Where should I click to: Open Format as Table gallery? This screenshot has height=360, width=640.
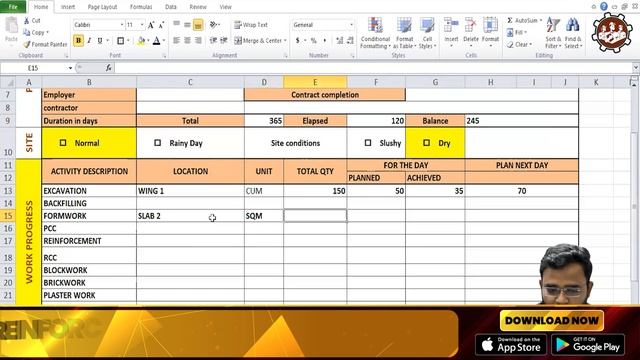404,33
